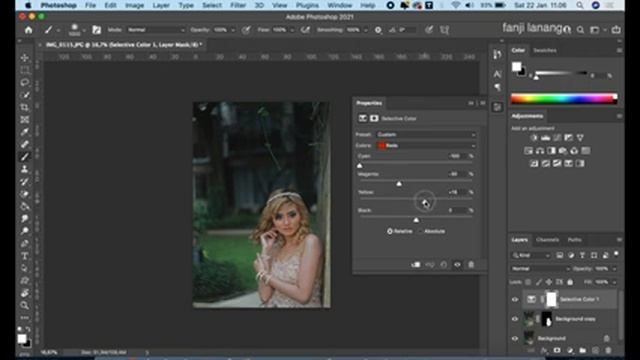The image size is (640, 360).
Task: Select the Zoom tool
Action: coord(25,305)
